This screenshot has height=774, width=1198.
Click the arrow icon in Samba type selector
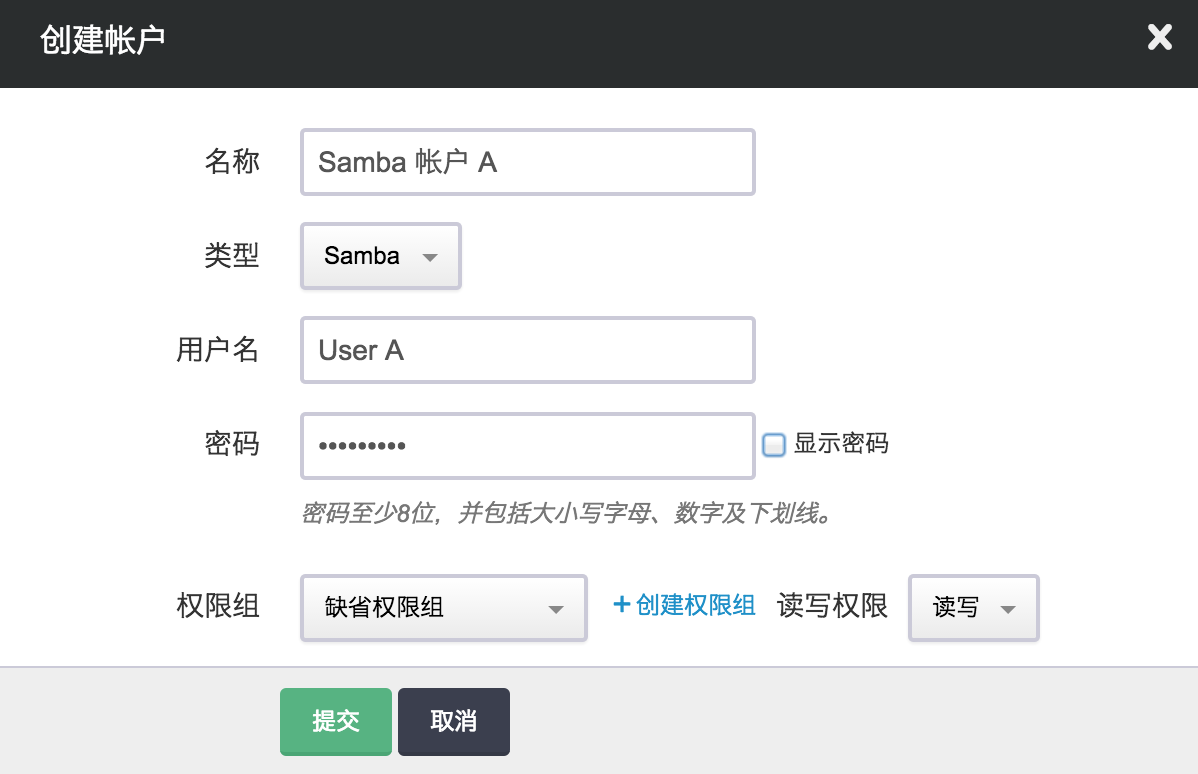coord(430,257)
